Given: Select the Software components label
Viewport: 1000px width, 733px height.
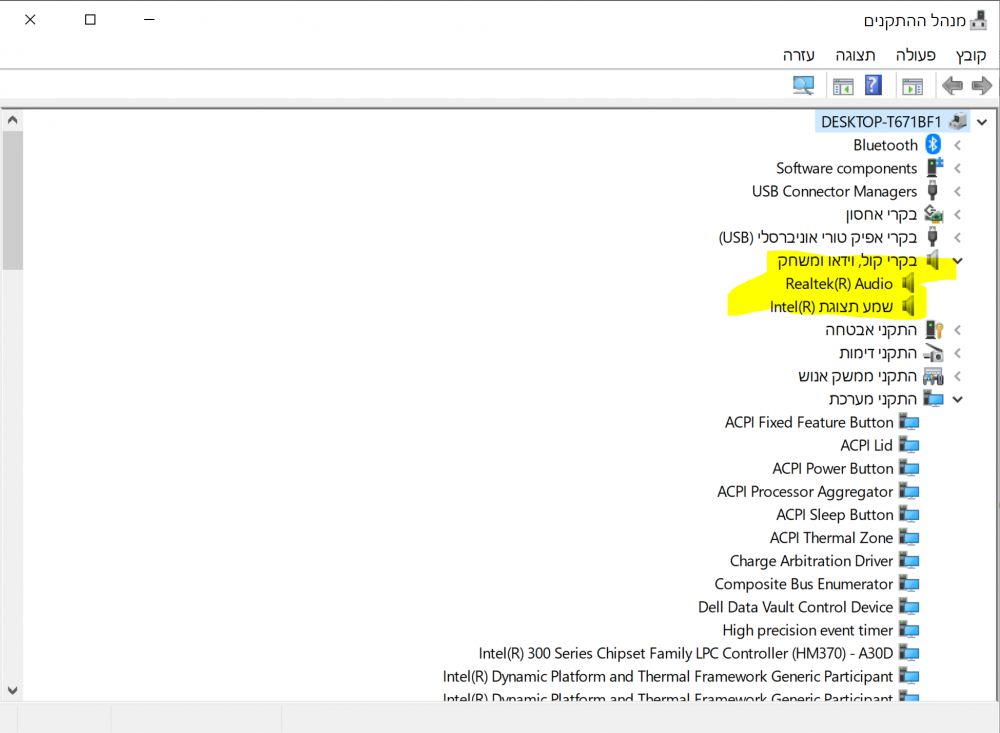Looking at the screenshot, I should (846, 168).
